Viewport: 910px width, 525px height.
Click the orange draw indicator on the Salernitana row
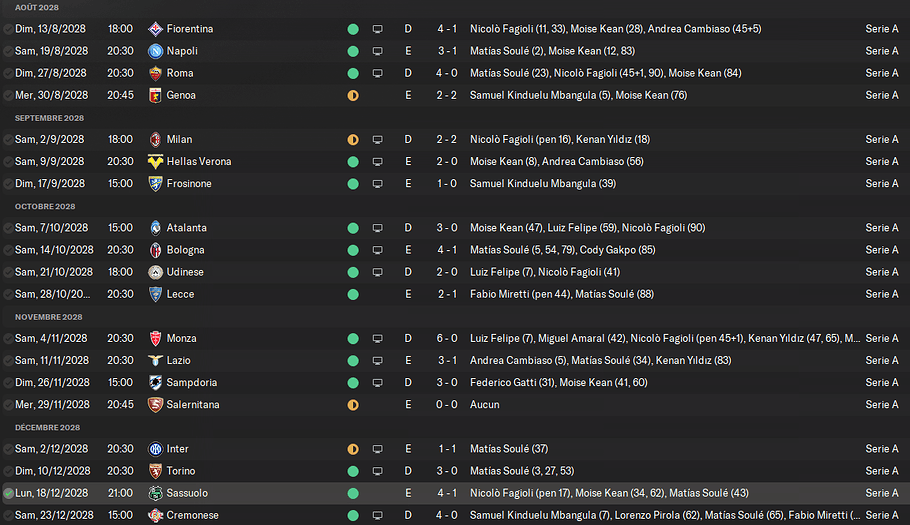pos(353,405)
